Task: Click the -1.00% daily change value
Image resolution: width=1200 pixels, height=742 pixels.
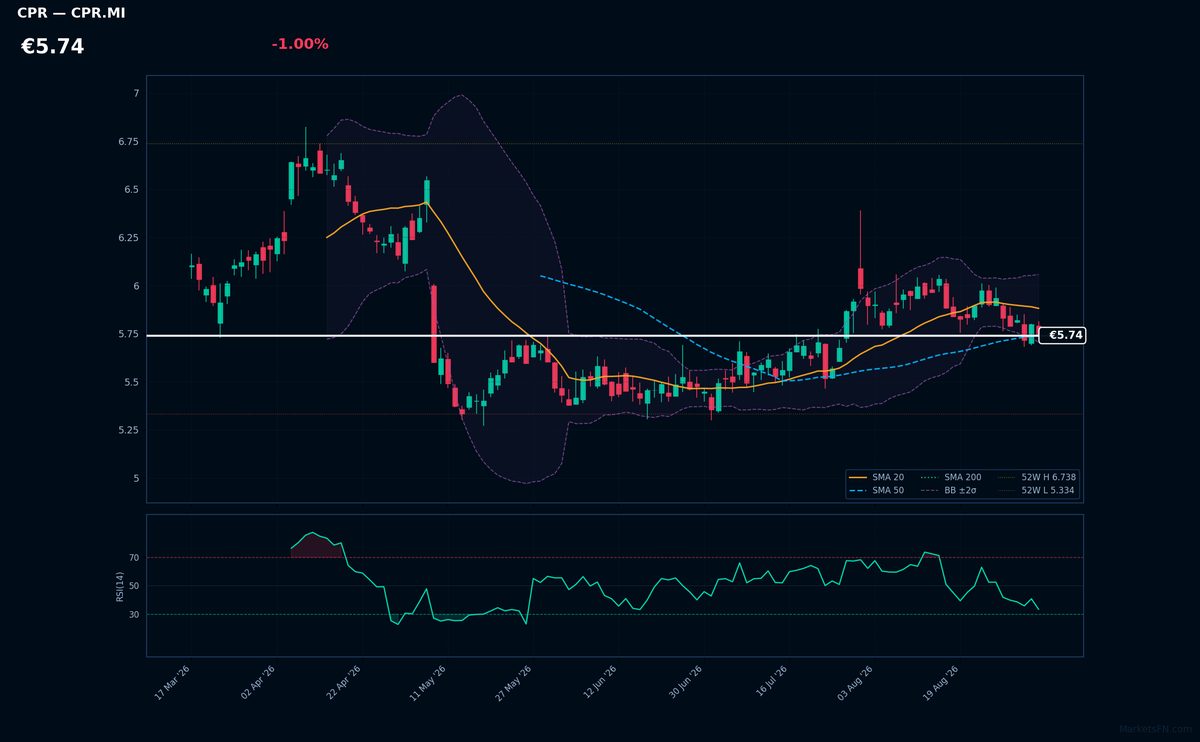Action: [300, 44]
